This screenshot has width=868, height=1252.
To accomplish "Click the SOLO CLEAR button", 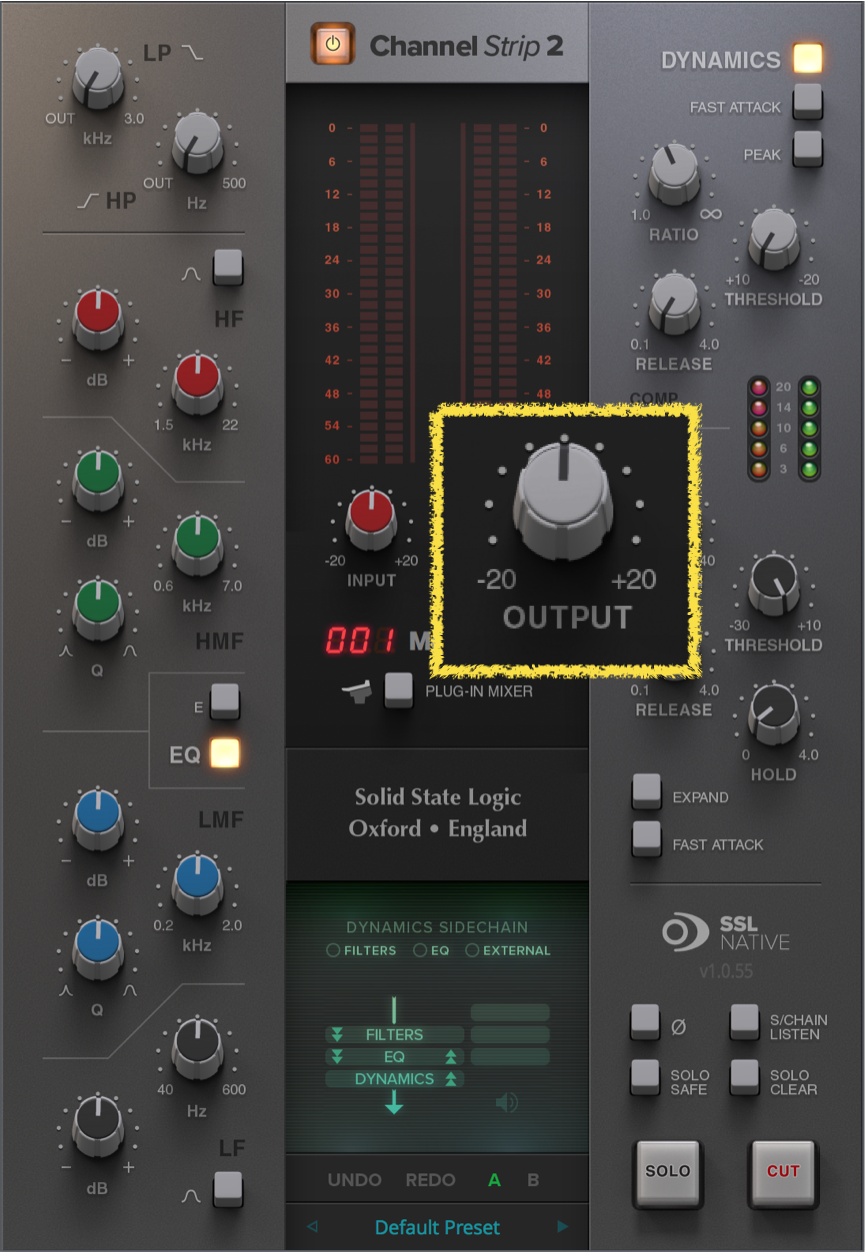I will click(745, 1076).
